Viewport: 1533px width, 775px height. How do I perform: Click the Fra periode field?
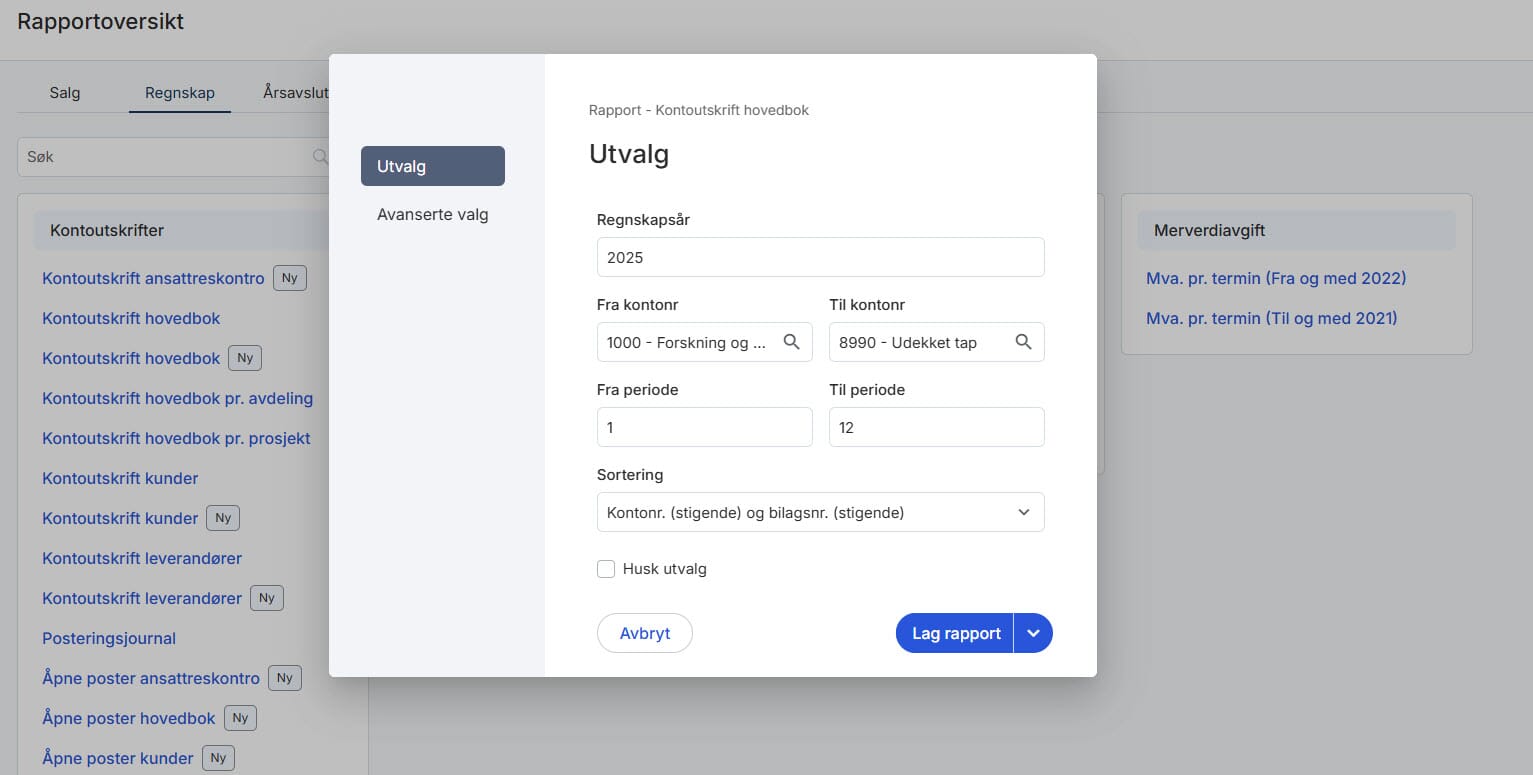click(x=705, y=427)
